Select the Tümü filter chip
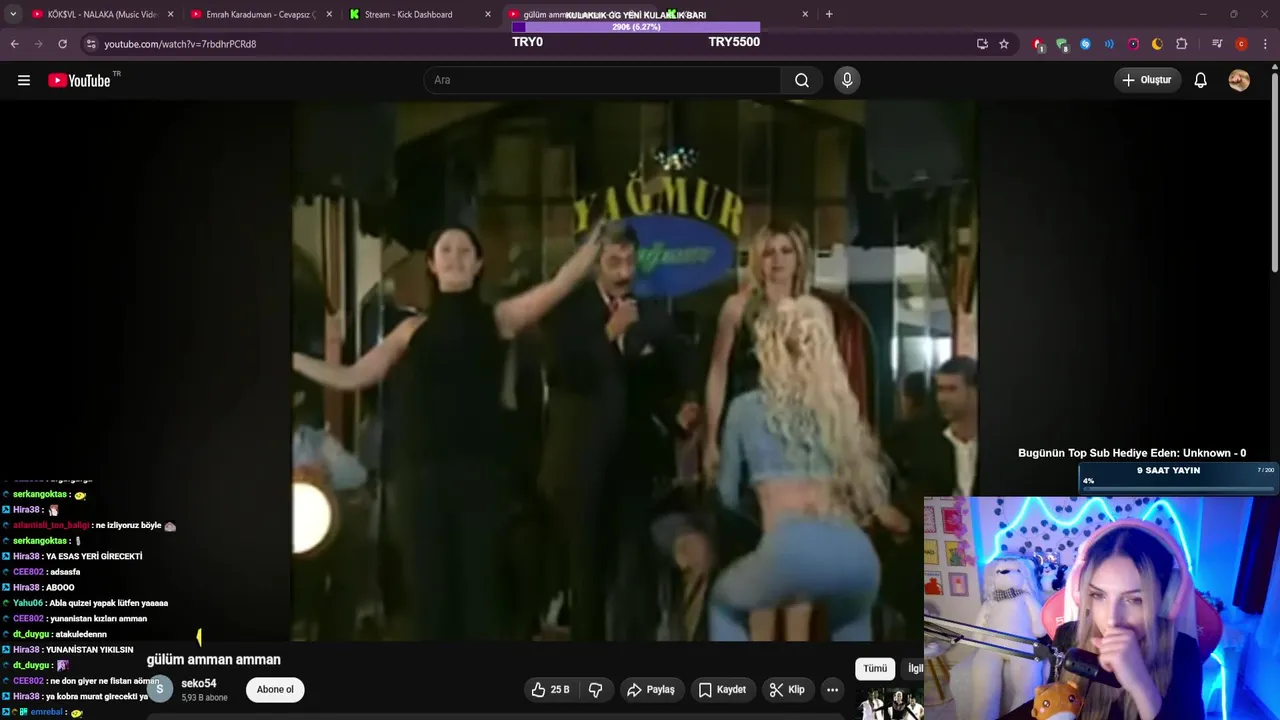 click(x=875, y=668)
